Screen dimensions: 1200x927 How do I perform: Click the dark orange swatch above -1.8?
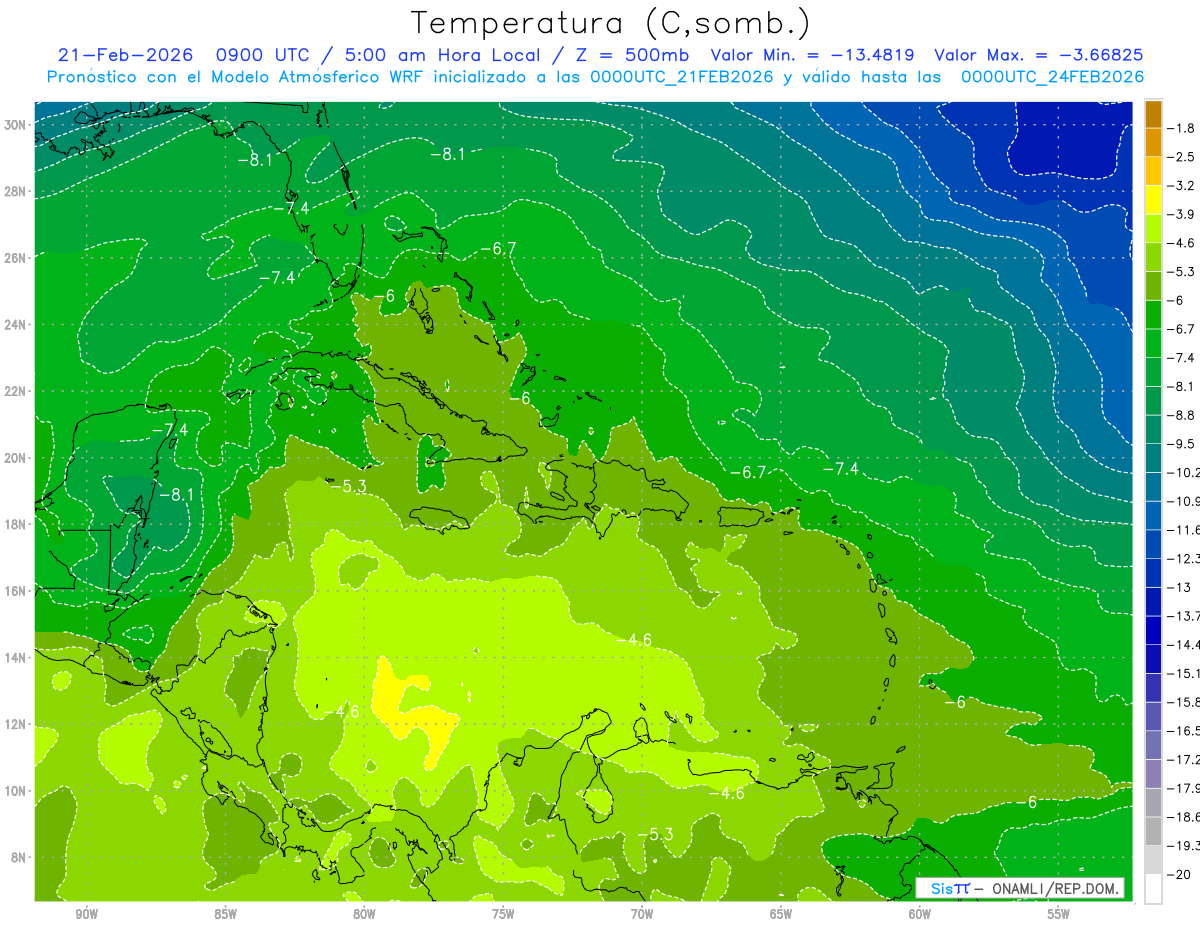click(x=1153, y=114)
